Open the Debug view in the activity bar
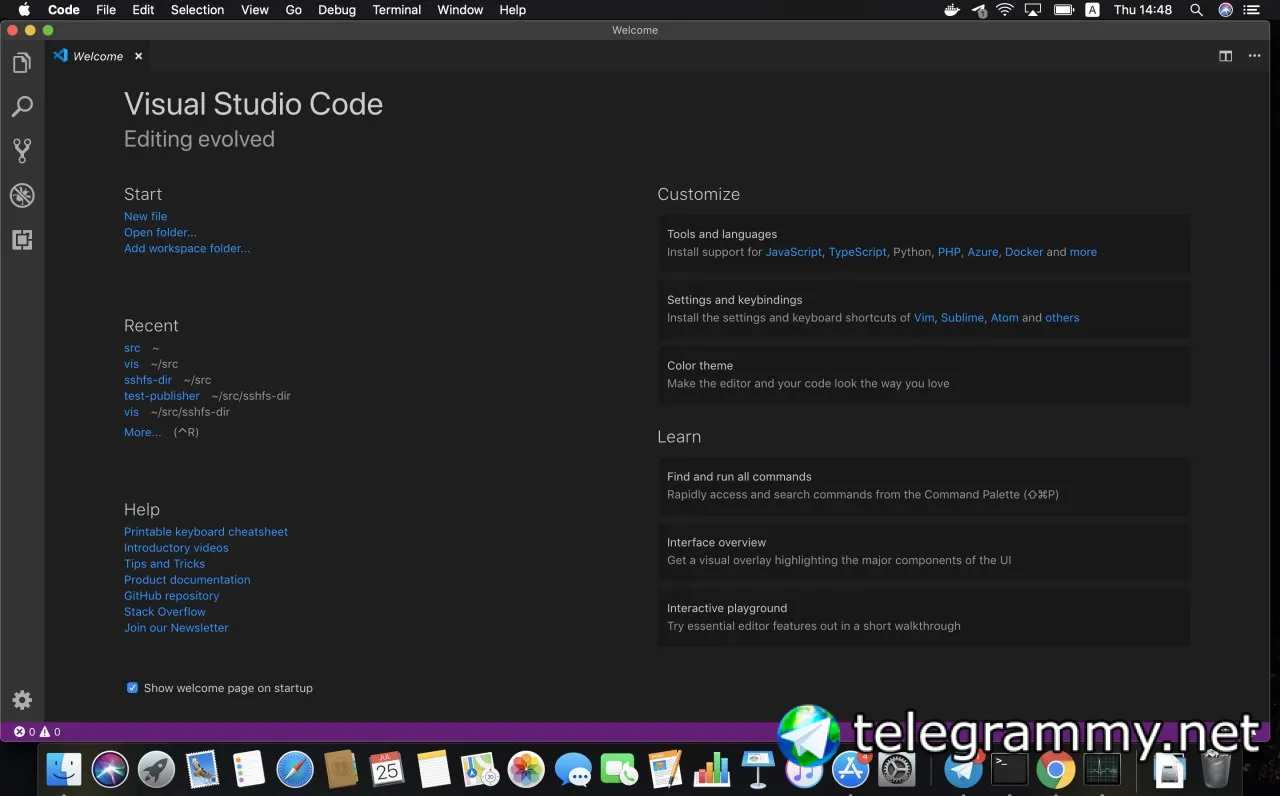Image resolution: width=1280 pixels, height=796 pixels. coord(22,195)
